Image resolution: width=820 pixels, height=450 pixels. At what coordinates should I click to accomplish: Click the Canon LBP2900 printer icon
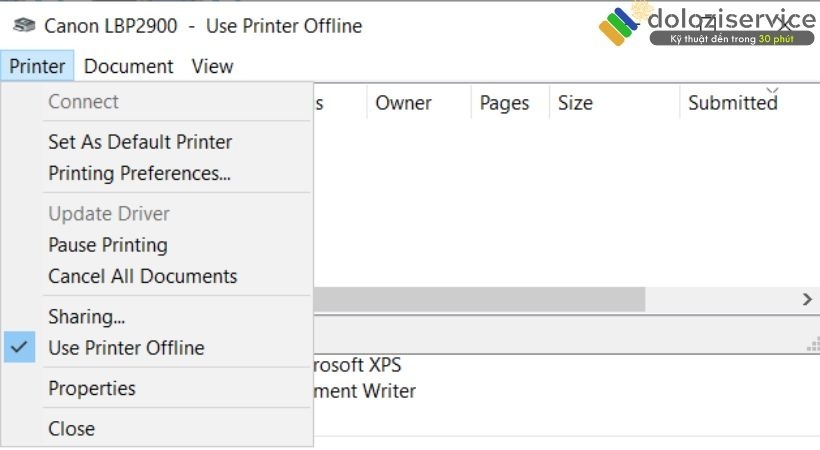[25, 26]
